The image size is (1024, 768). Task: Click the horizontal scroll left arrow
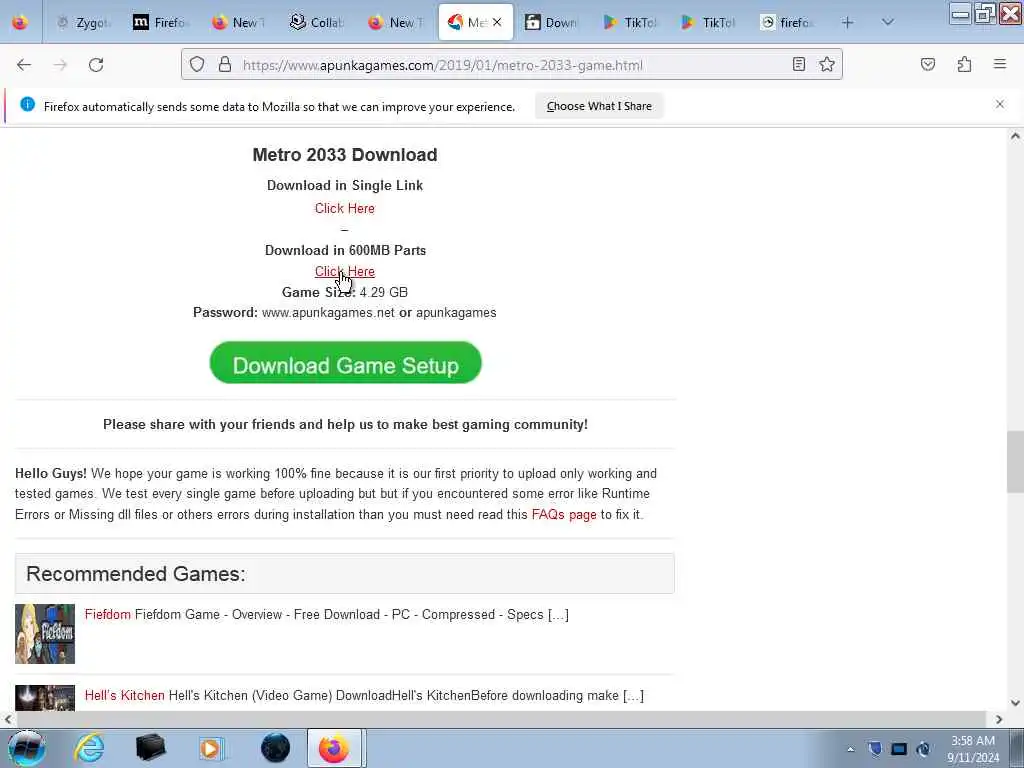point(7,719)
